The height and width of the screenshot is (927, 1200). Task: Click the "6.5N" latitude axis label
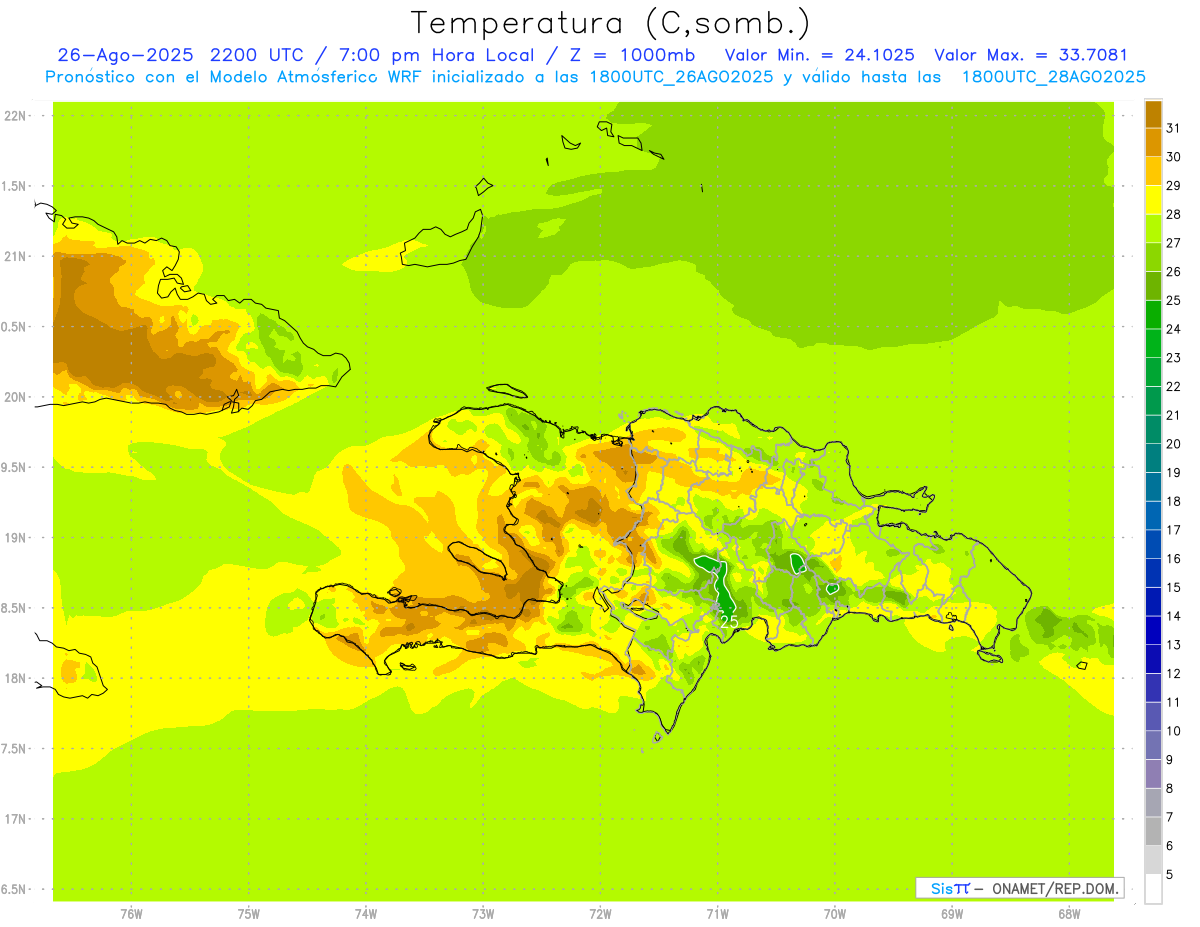[15, 889]
